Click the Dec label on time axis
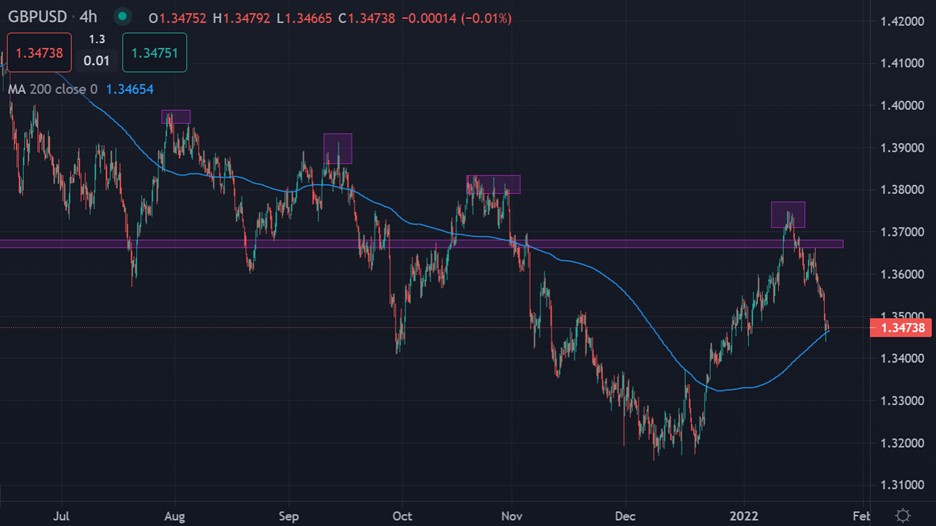The height and width of the screenshot is (526, 936). (x=625, y=516)
